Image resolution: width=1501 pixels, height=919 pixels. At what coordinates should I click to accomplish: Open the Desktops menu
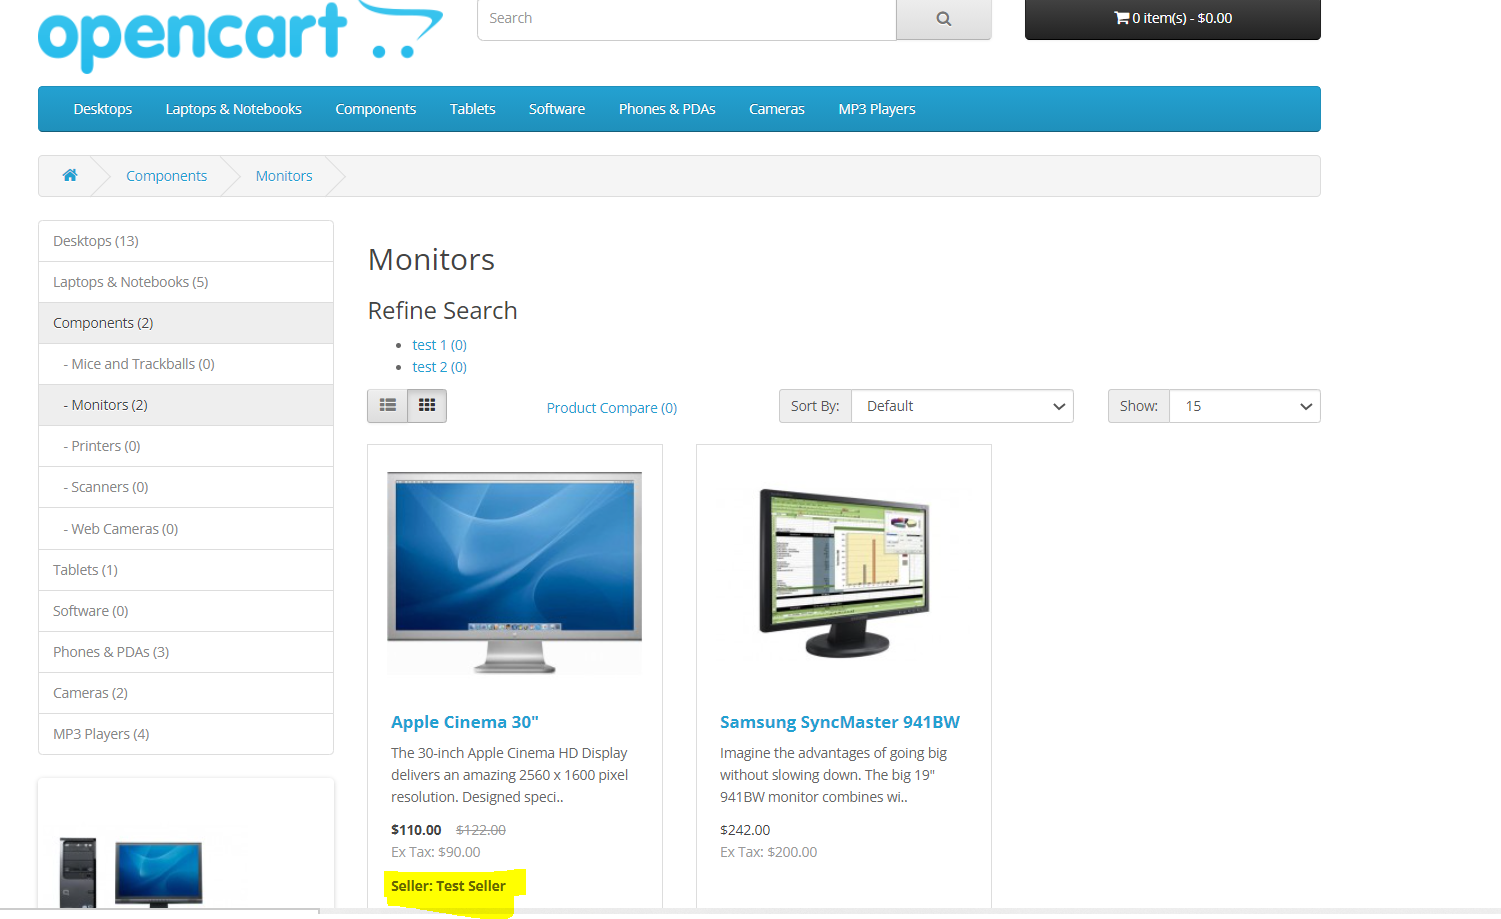103,109
